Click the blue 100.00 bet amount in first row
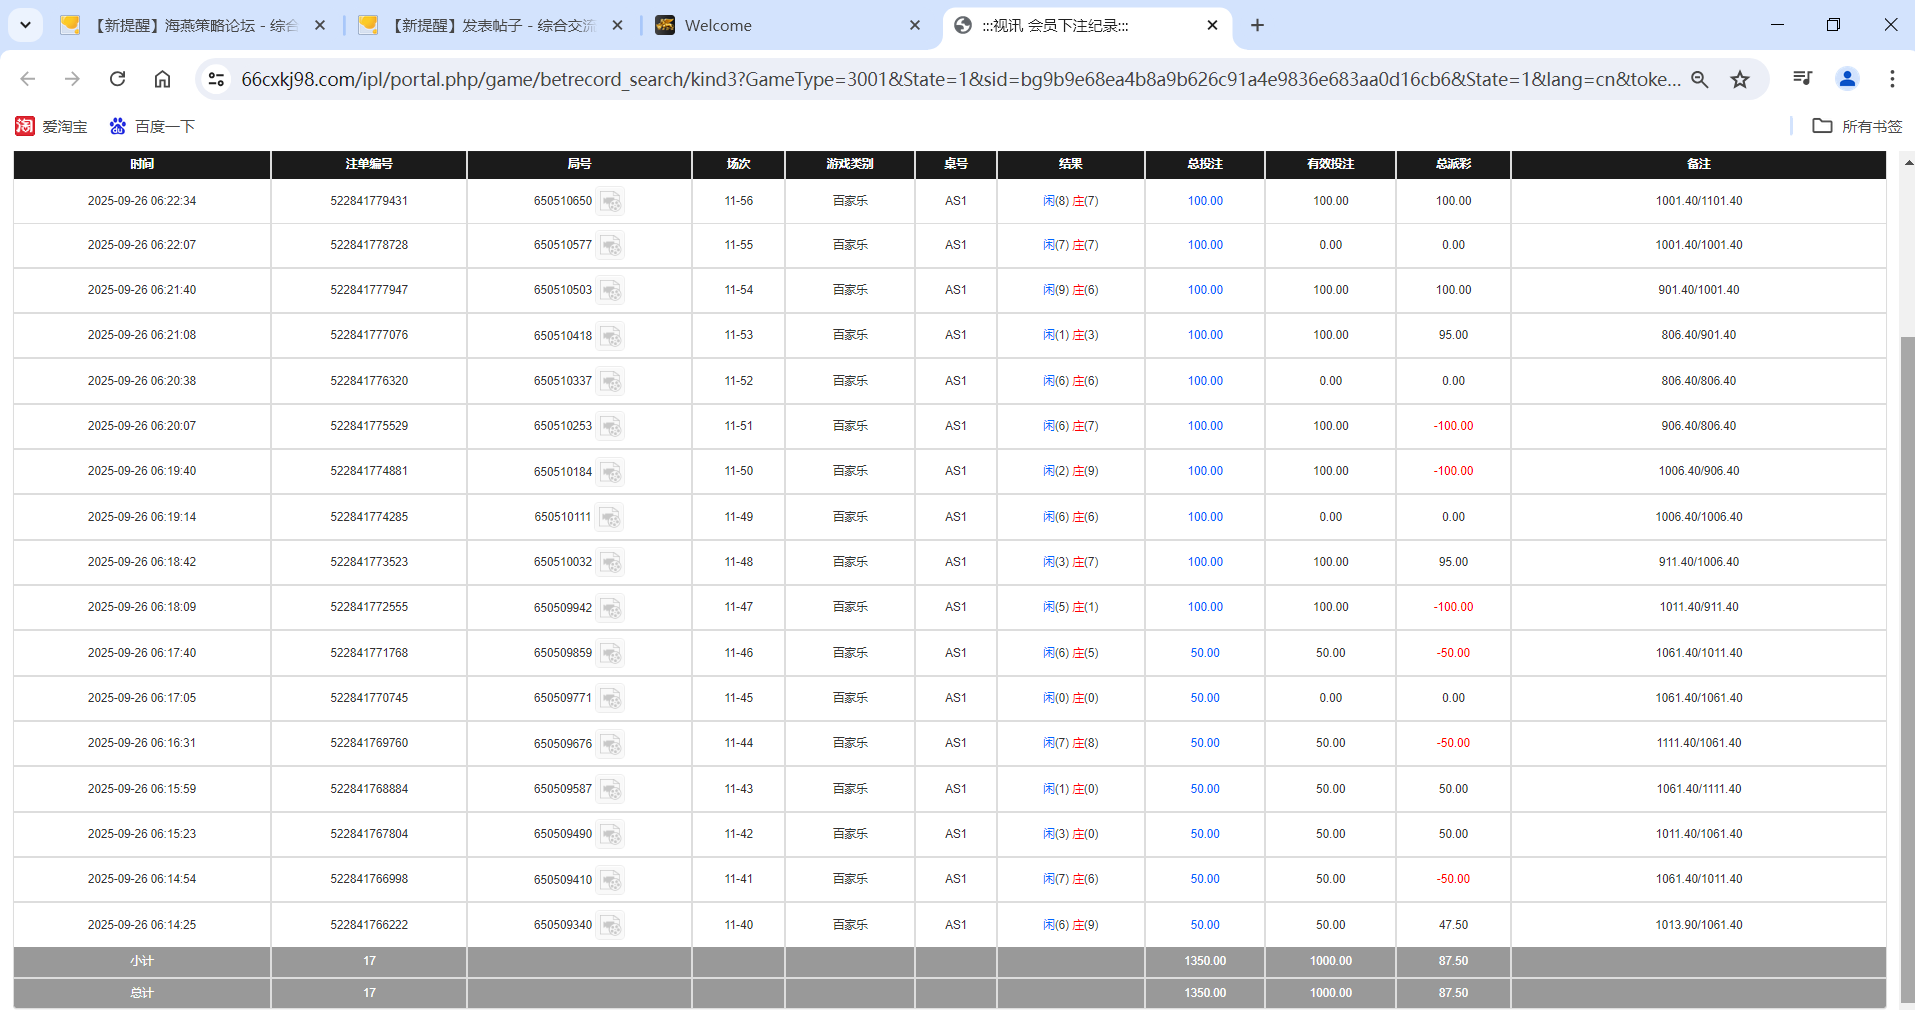The width and height of the screenshot is (1915, 1010). click(1204, 201)
